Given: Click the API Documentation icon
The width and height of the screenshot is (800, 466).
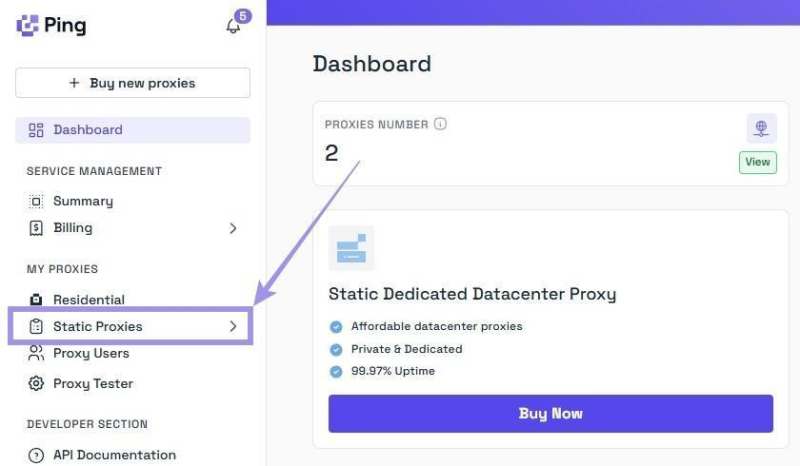Looking at the screenshot, I should pyautogui.click(x=36, y=455).
